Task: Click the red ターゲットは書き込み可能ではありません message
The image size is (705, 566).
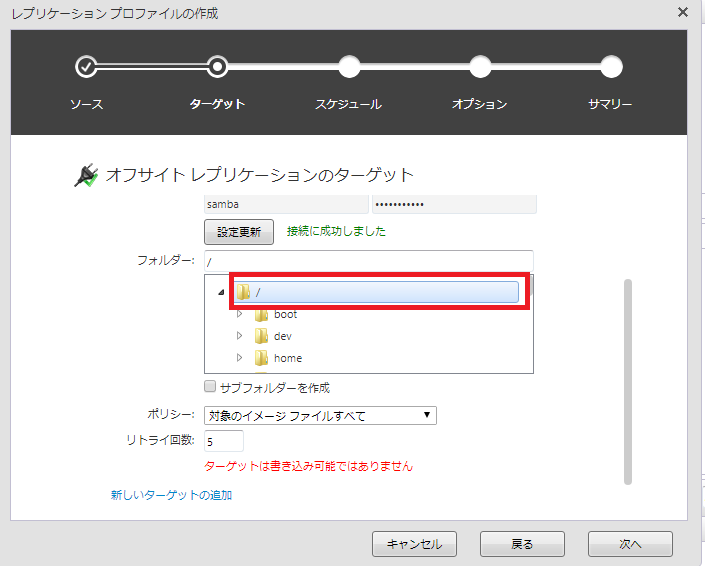Action: [x=308, y=466]
